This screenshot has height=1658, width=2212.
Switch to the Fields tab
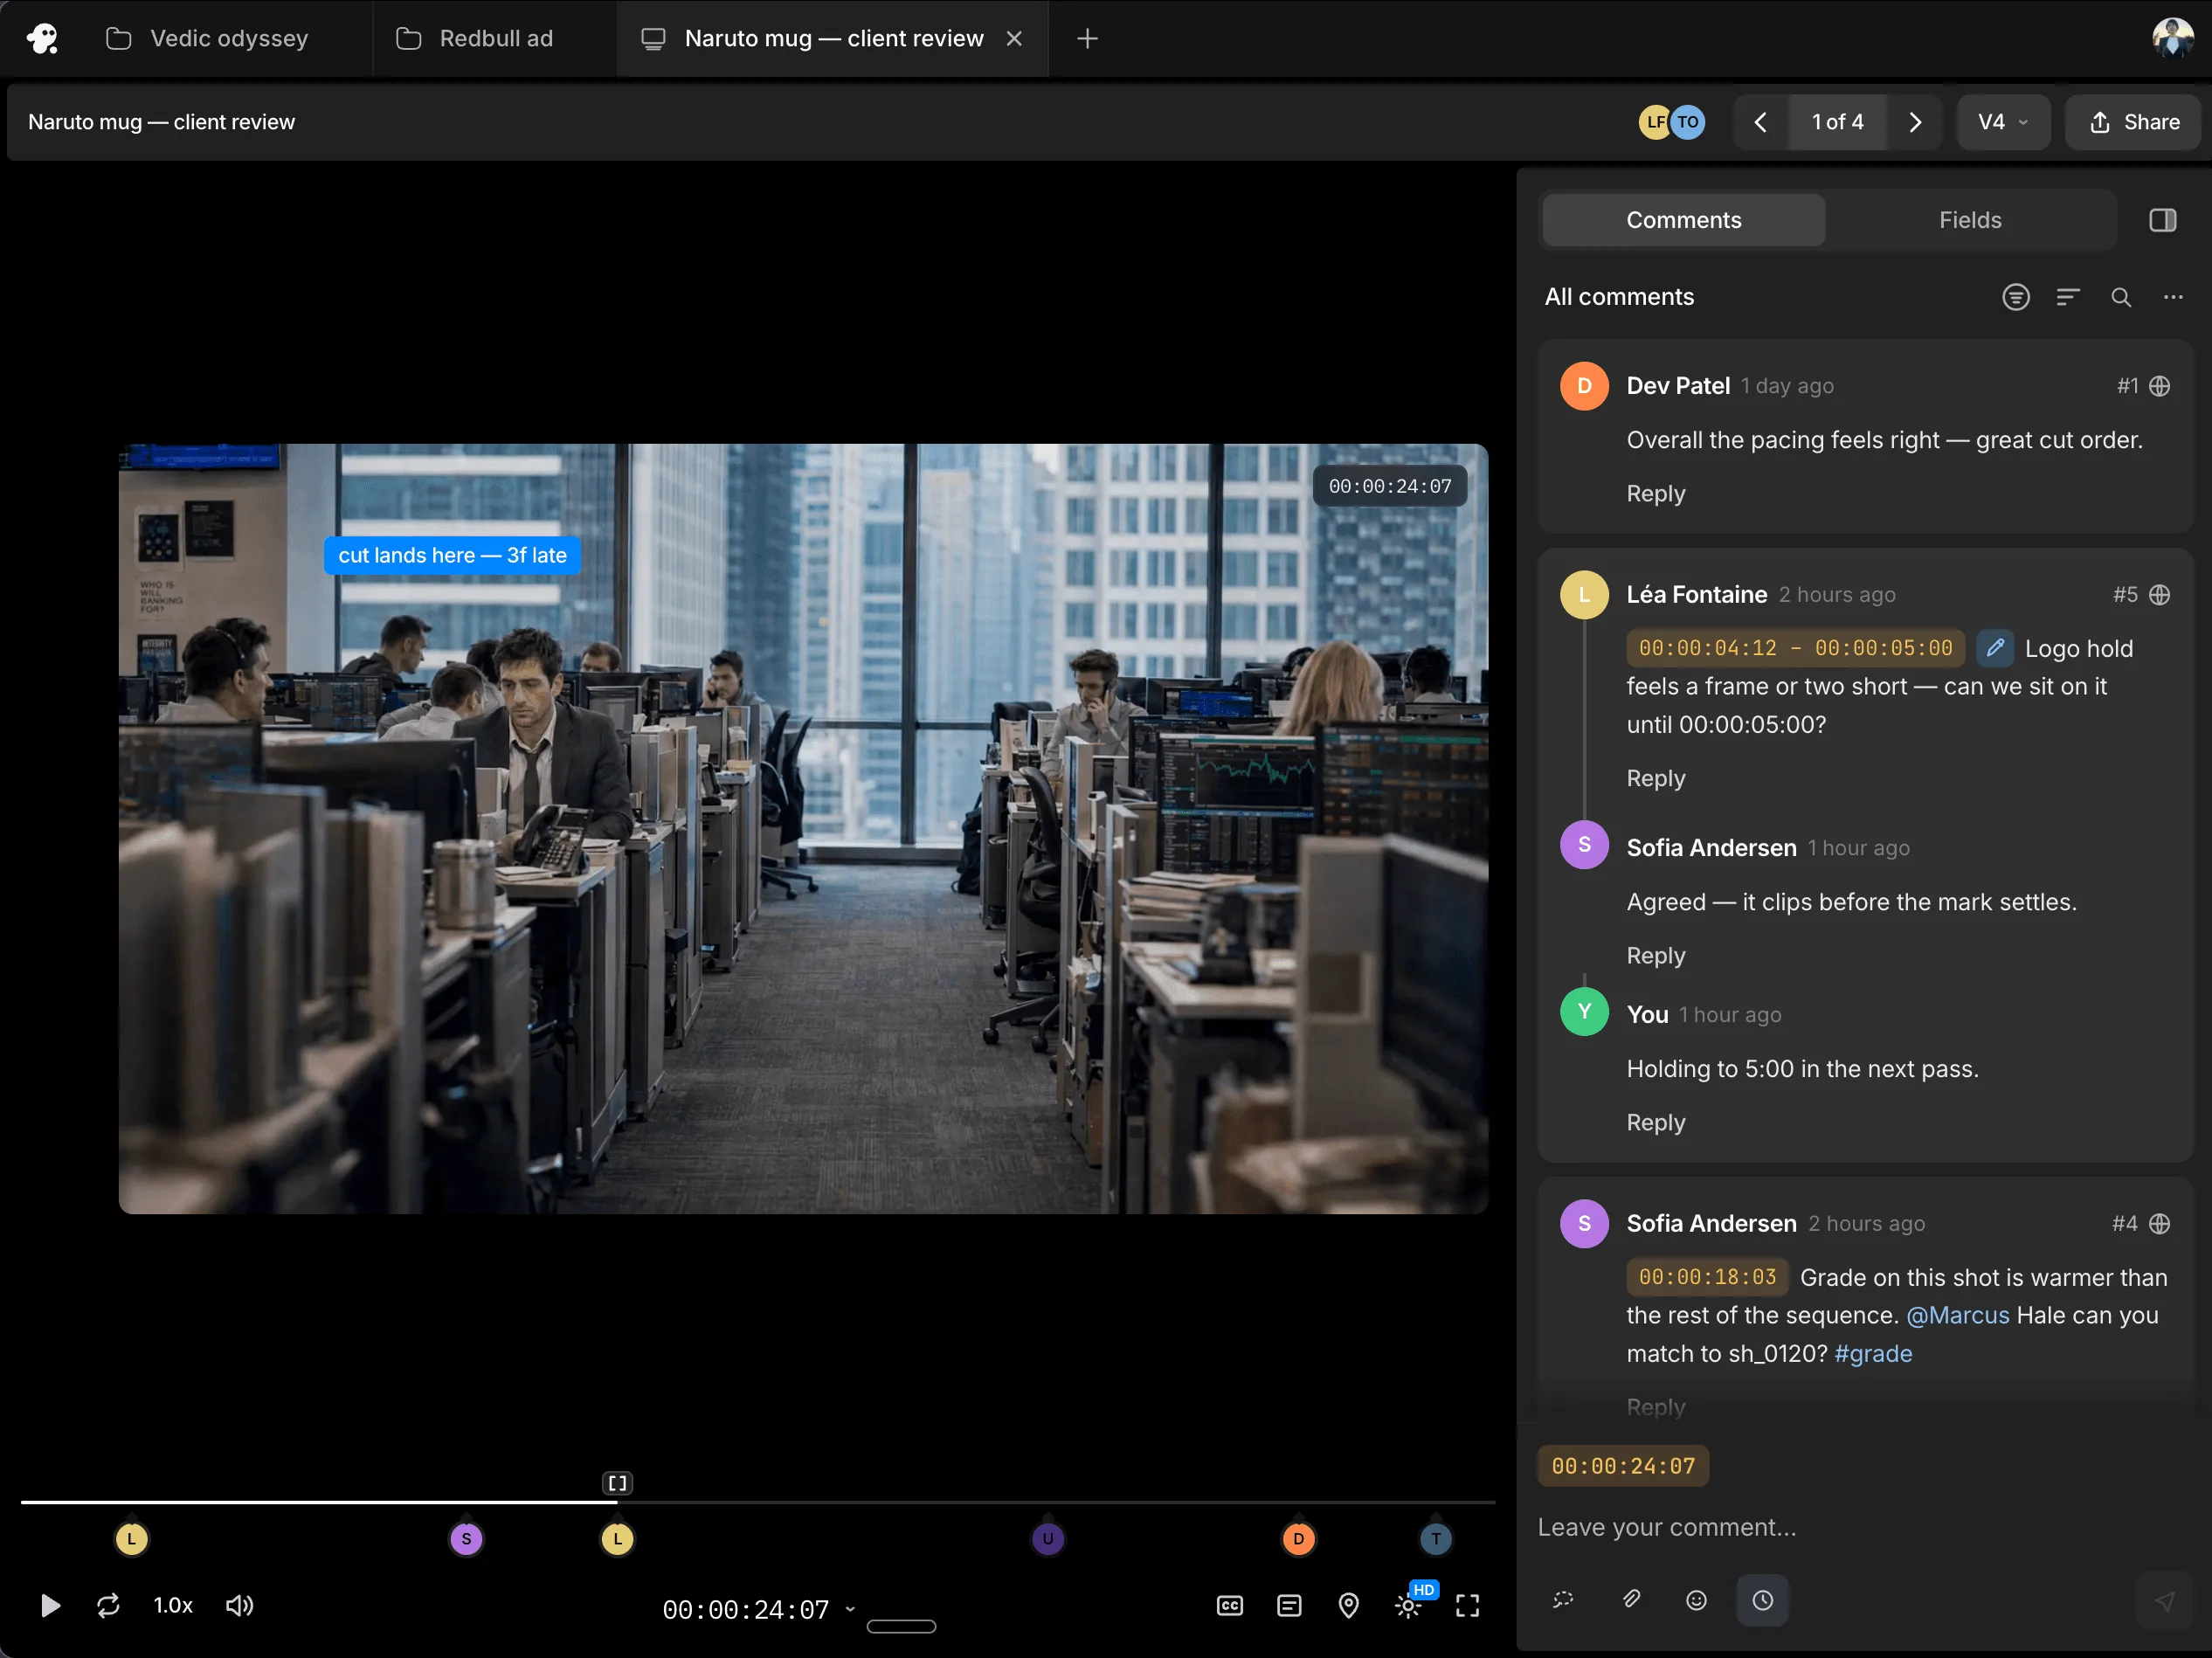(1970, 220)
